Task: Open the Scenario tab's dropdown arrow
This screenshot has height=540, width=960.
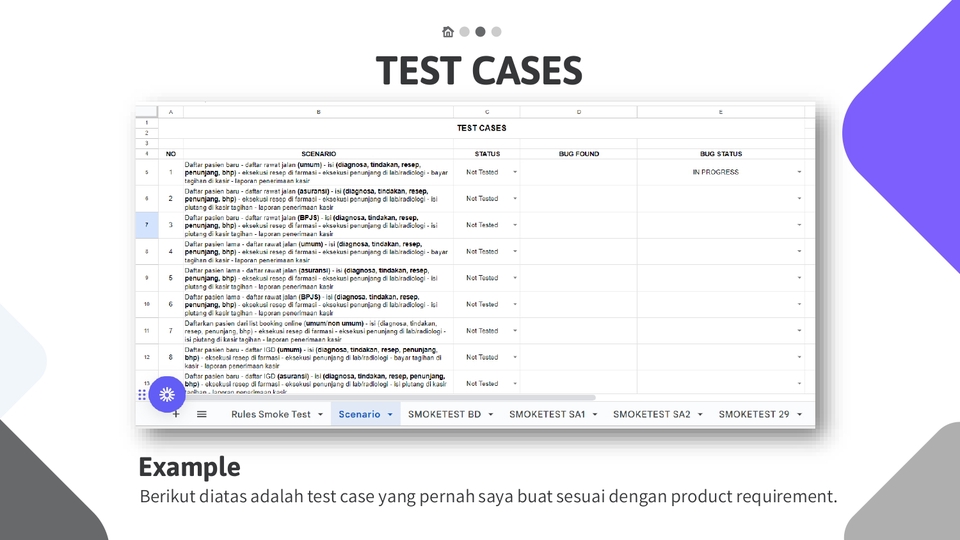Action: pos(390,414)
